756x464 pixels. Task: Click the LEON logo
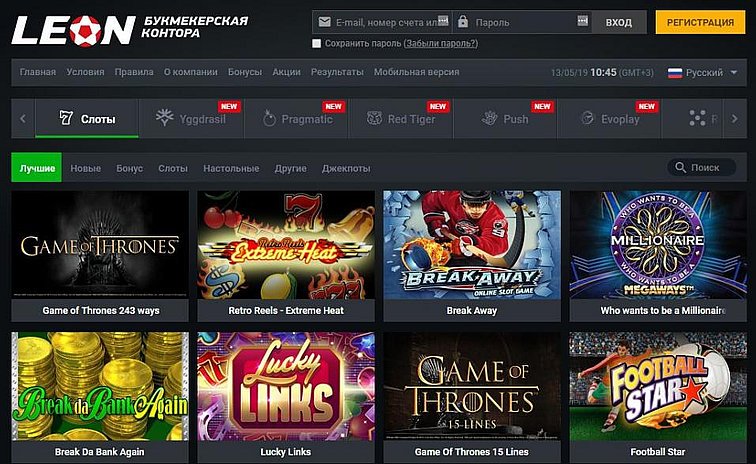pos(73,30)
